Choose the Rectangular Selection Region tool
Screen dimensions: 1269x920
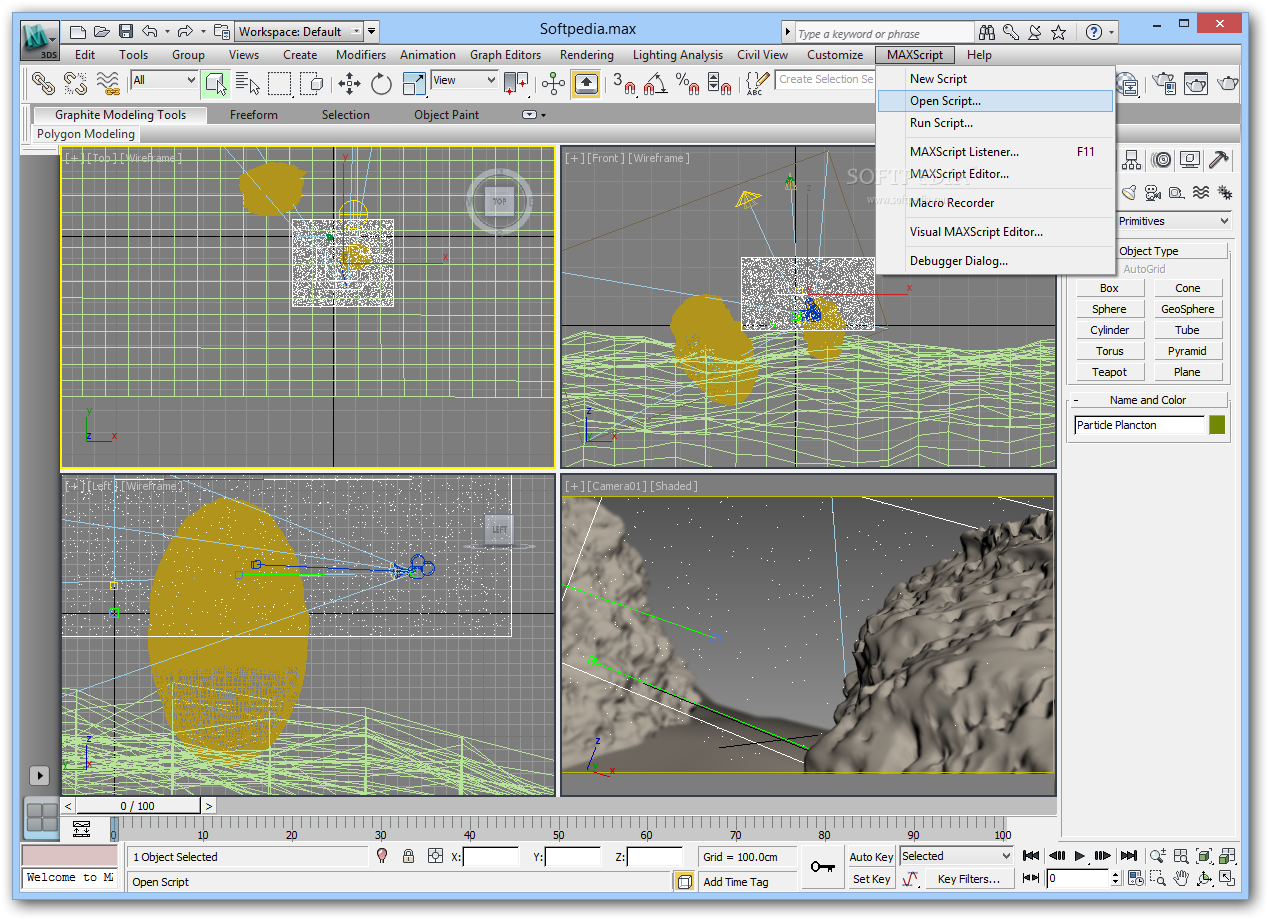click(279, 83)
